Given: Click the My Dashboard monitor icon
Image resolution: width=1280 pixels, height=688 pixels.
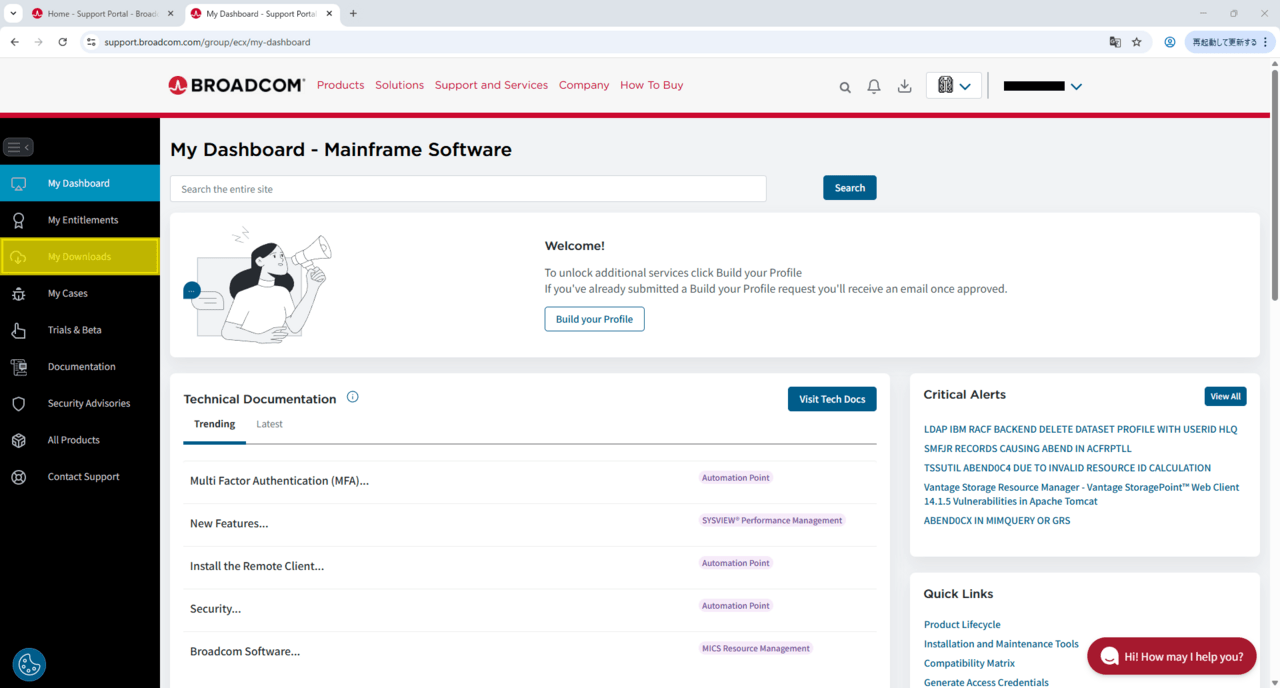Looking at the screenshot, I should pos(18,184).
